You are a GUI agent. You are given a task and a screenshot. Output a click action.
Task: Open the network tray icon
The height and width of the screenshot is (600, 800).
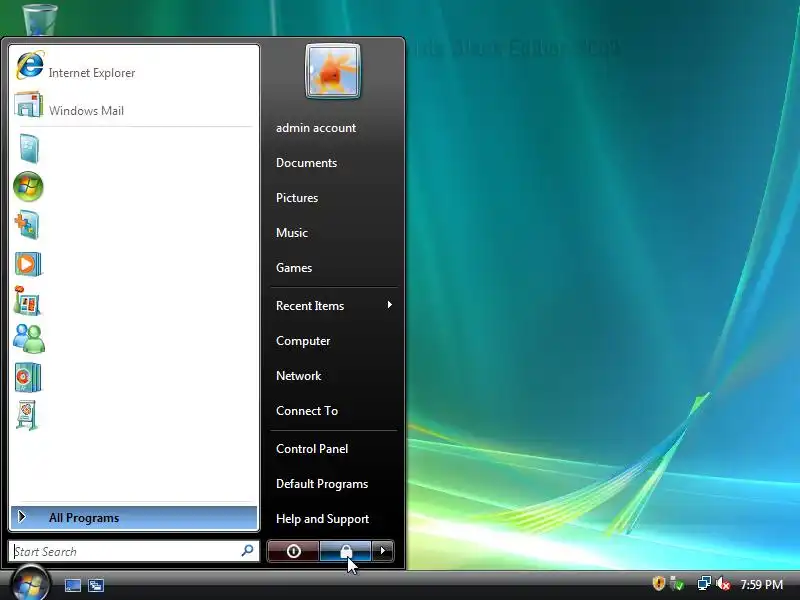pyautogui.click(x=704, y=583)
